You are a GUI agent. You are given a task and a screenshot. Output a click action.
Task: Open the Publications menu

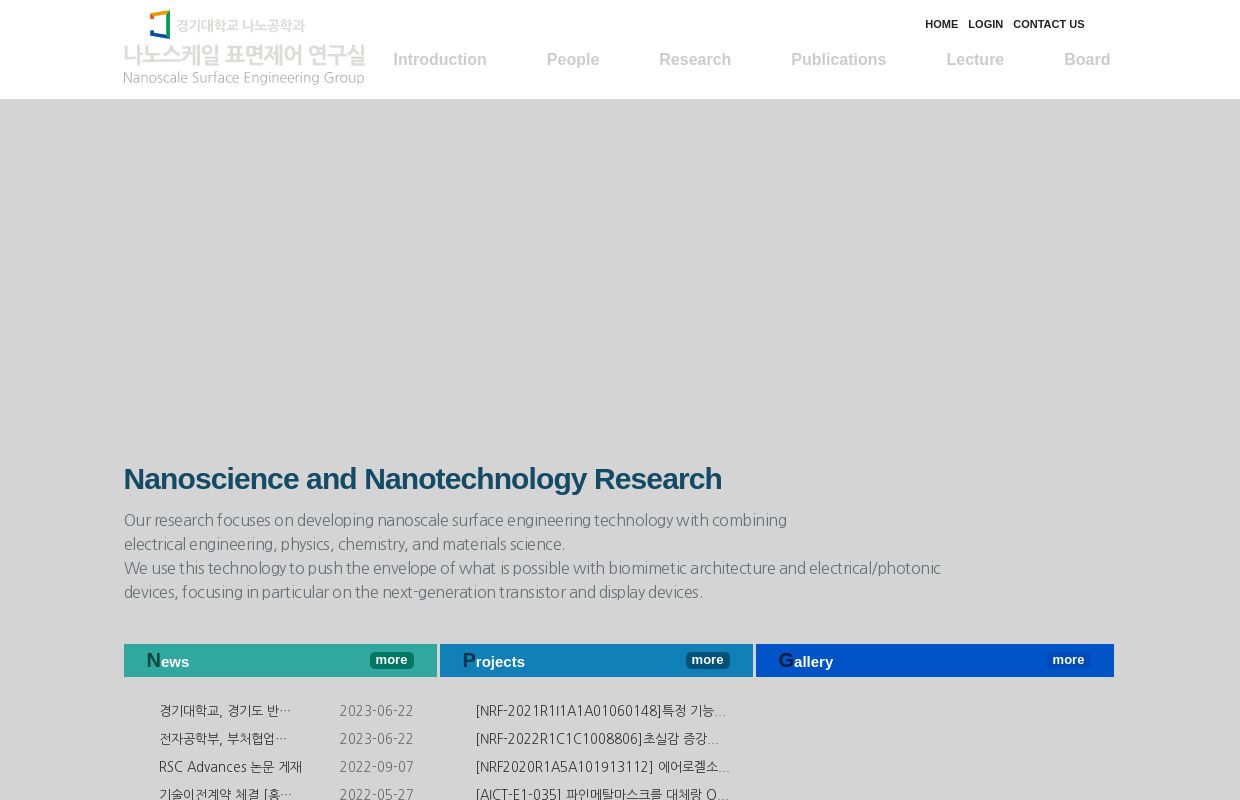(838, 60)
